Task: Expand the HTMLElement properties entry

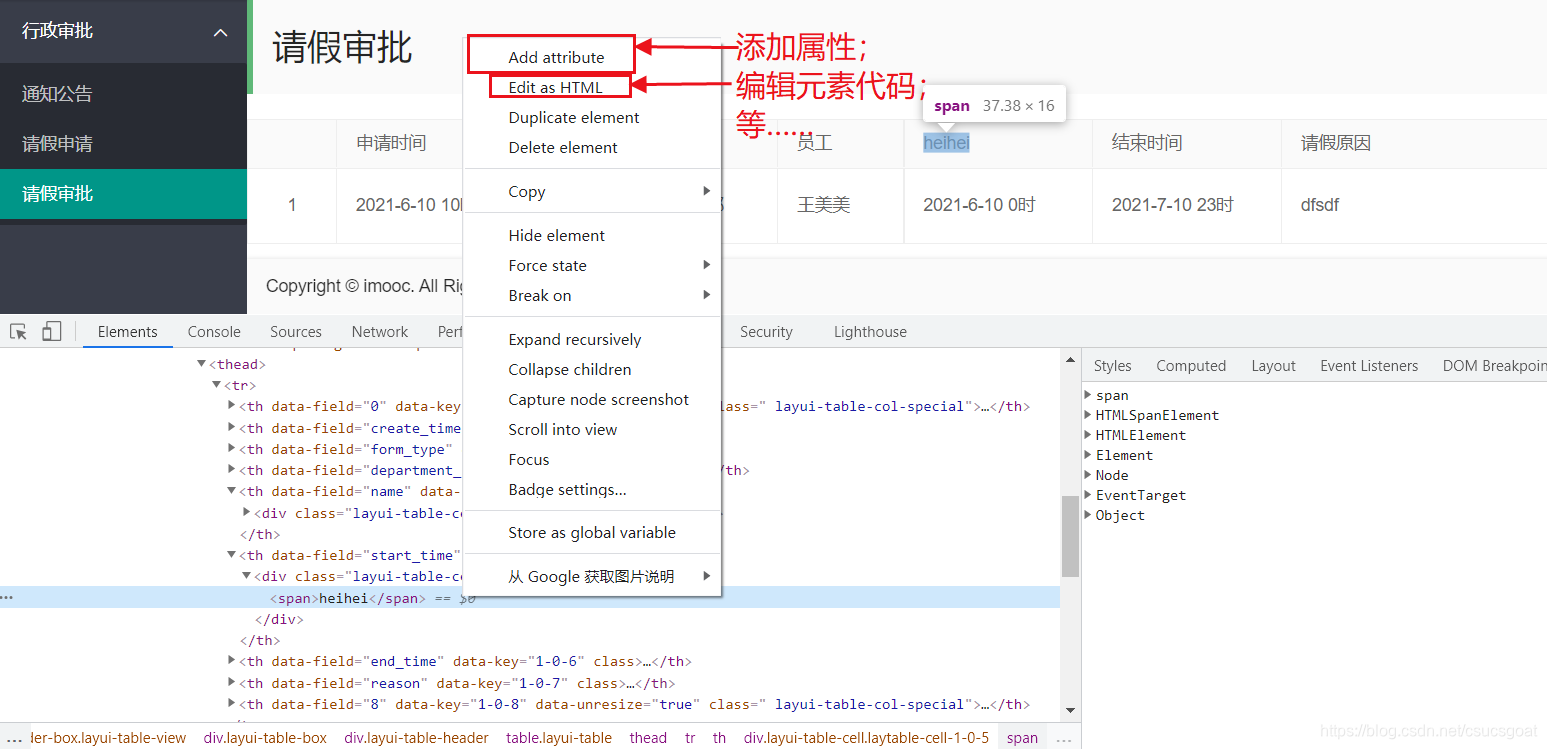Action: (x=1089, y=435)
